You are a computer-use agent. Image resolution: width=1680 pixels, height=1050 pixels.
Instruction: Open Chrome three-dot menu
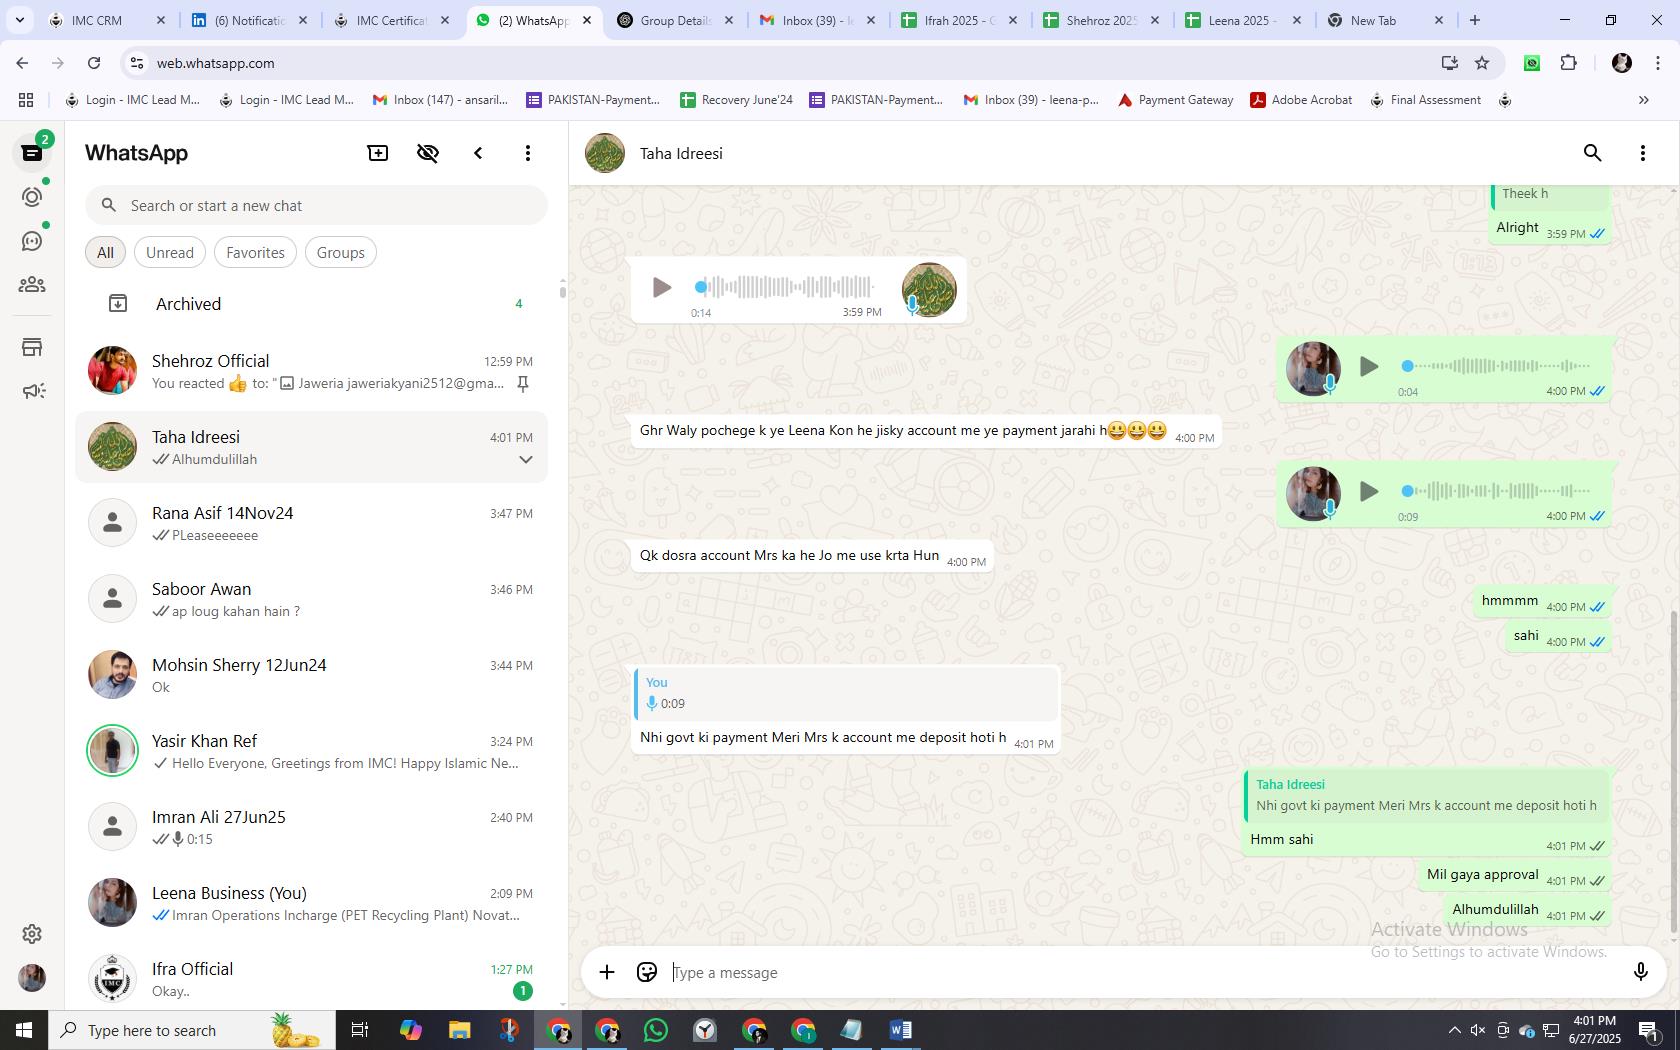pyautogui.click(x=1659, y=63)
